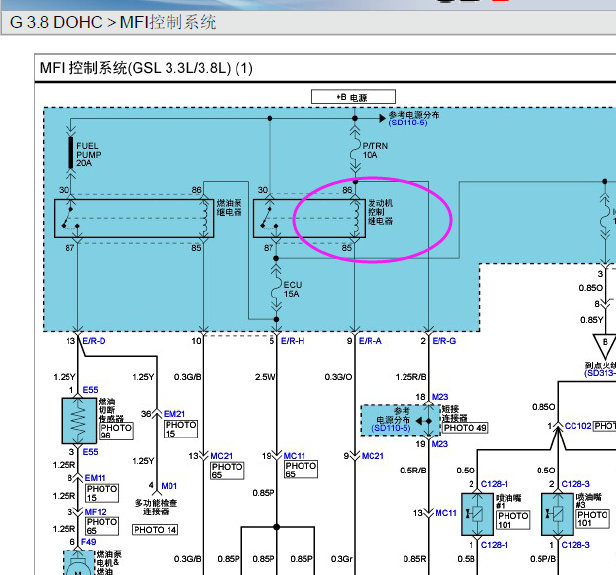This screenshot has width=616, height=575.
Task: Open the MC21 link at pin 13
Action: point(222,456)
